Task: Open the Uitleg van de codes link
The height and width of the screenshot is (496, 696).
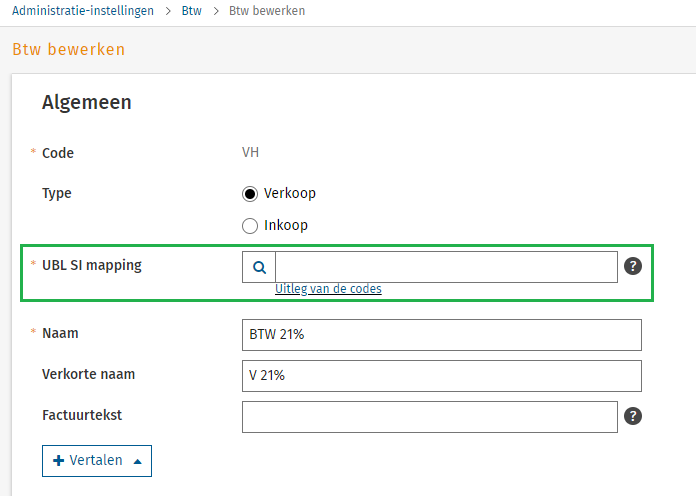Action: pyautogui.click(x=328, y=289)
